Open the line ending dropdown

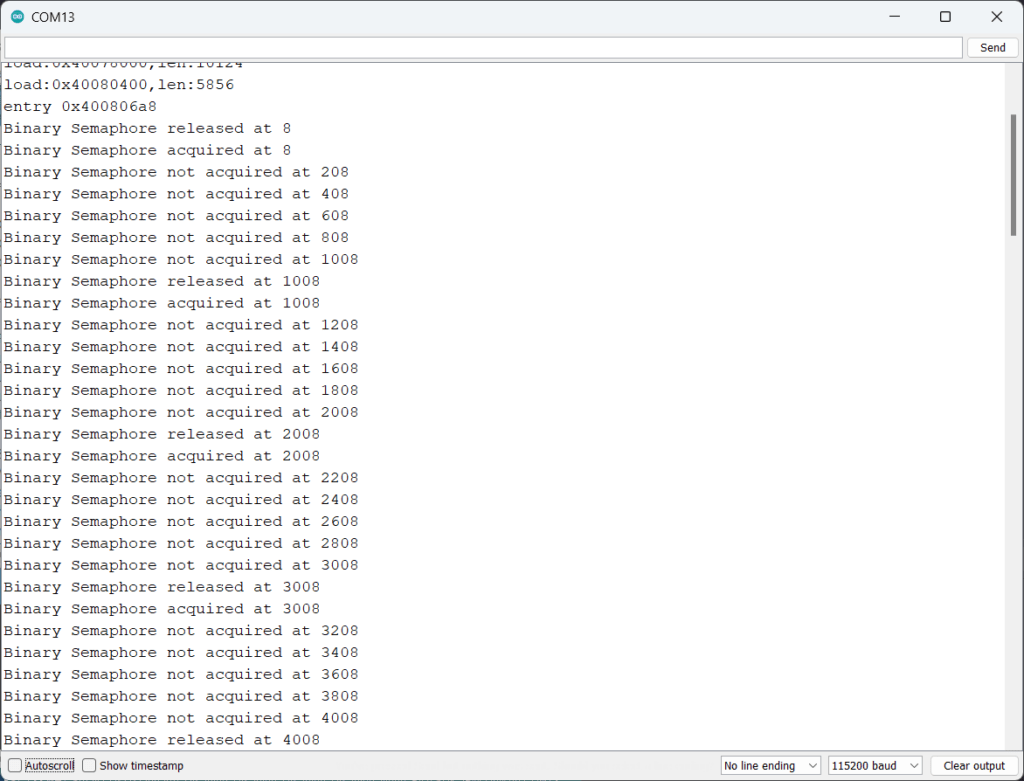pos(768,765)
